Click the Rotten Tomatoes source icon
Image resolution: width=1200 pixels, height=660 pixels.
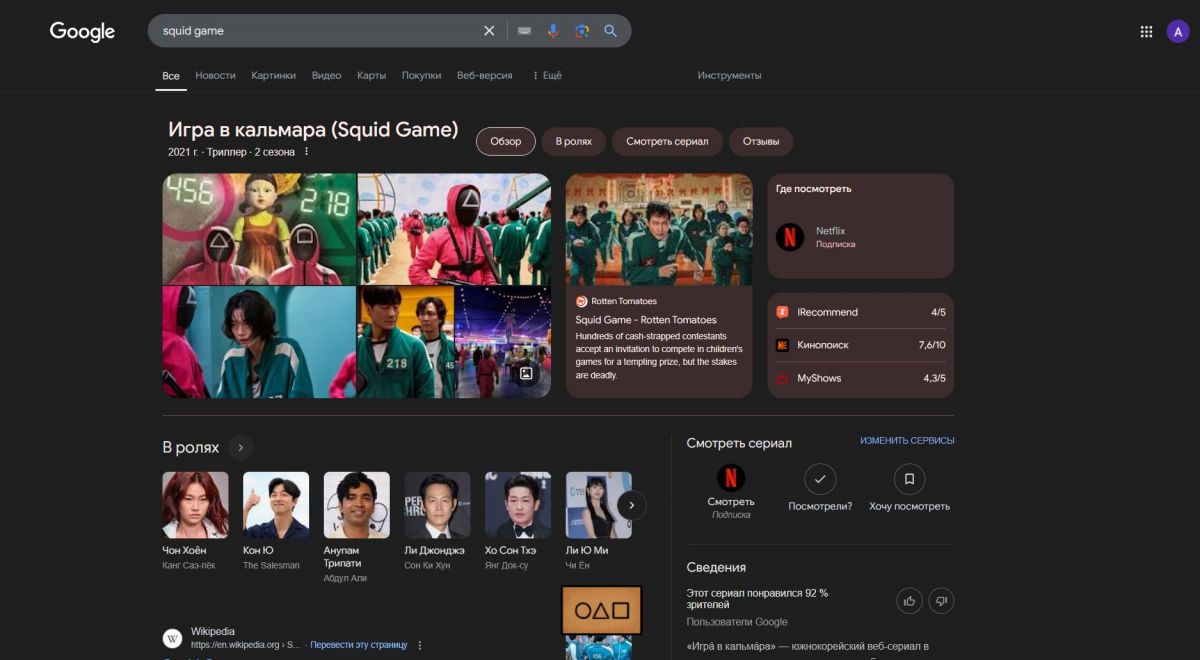(582, 301)
